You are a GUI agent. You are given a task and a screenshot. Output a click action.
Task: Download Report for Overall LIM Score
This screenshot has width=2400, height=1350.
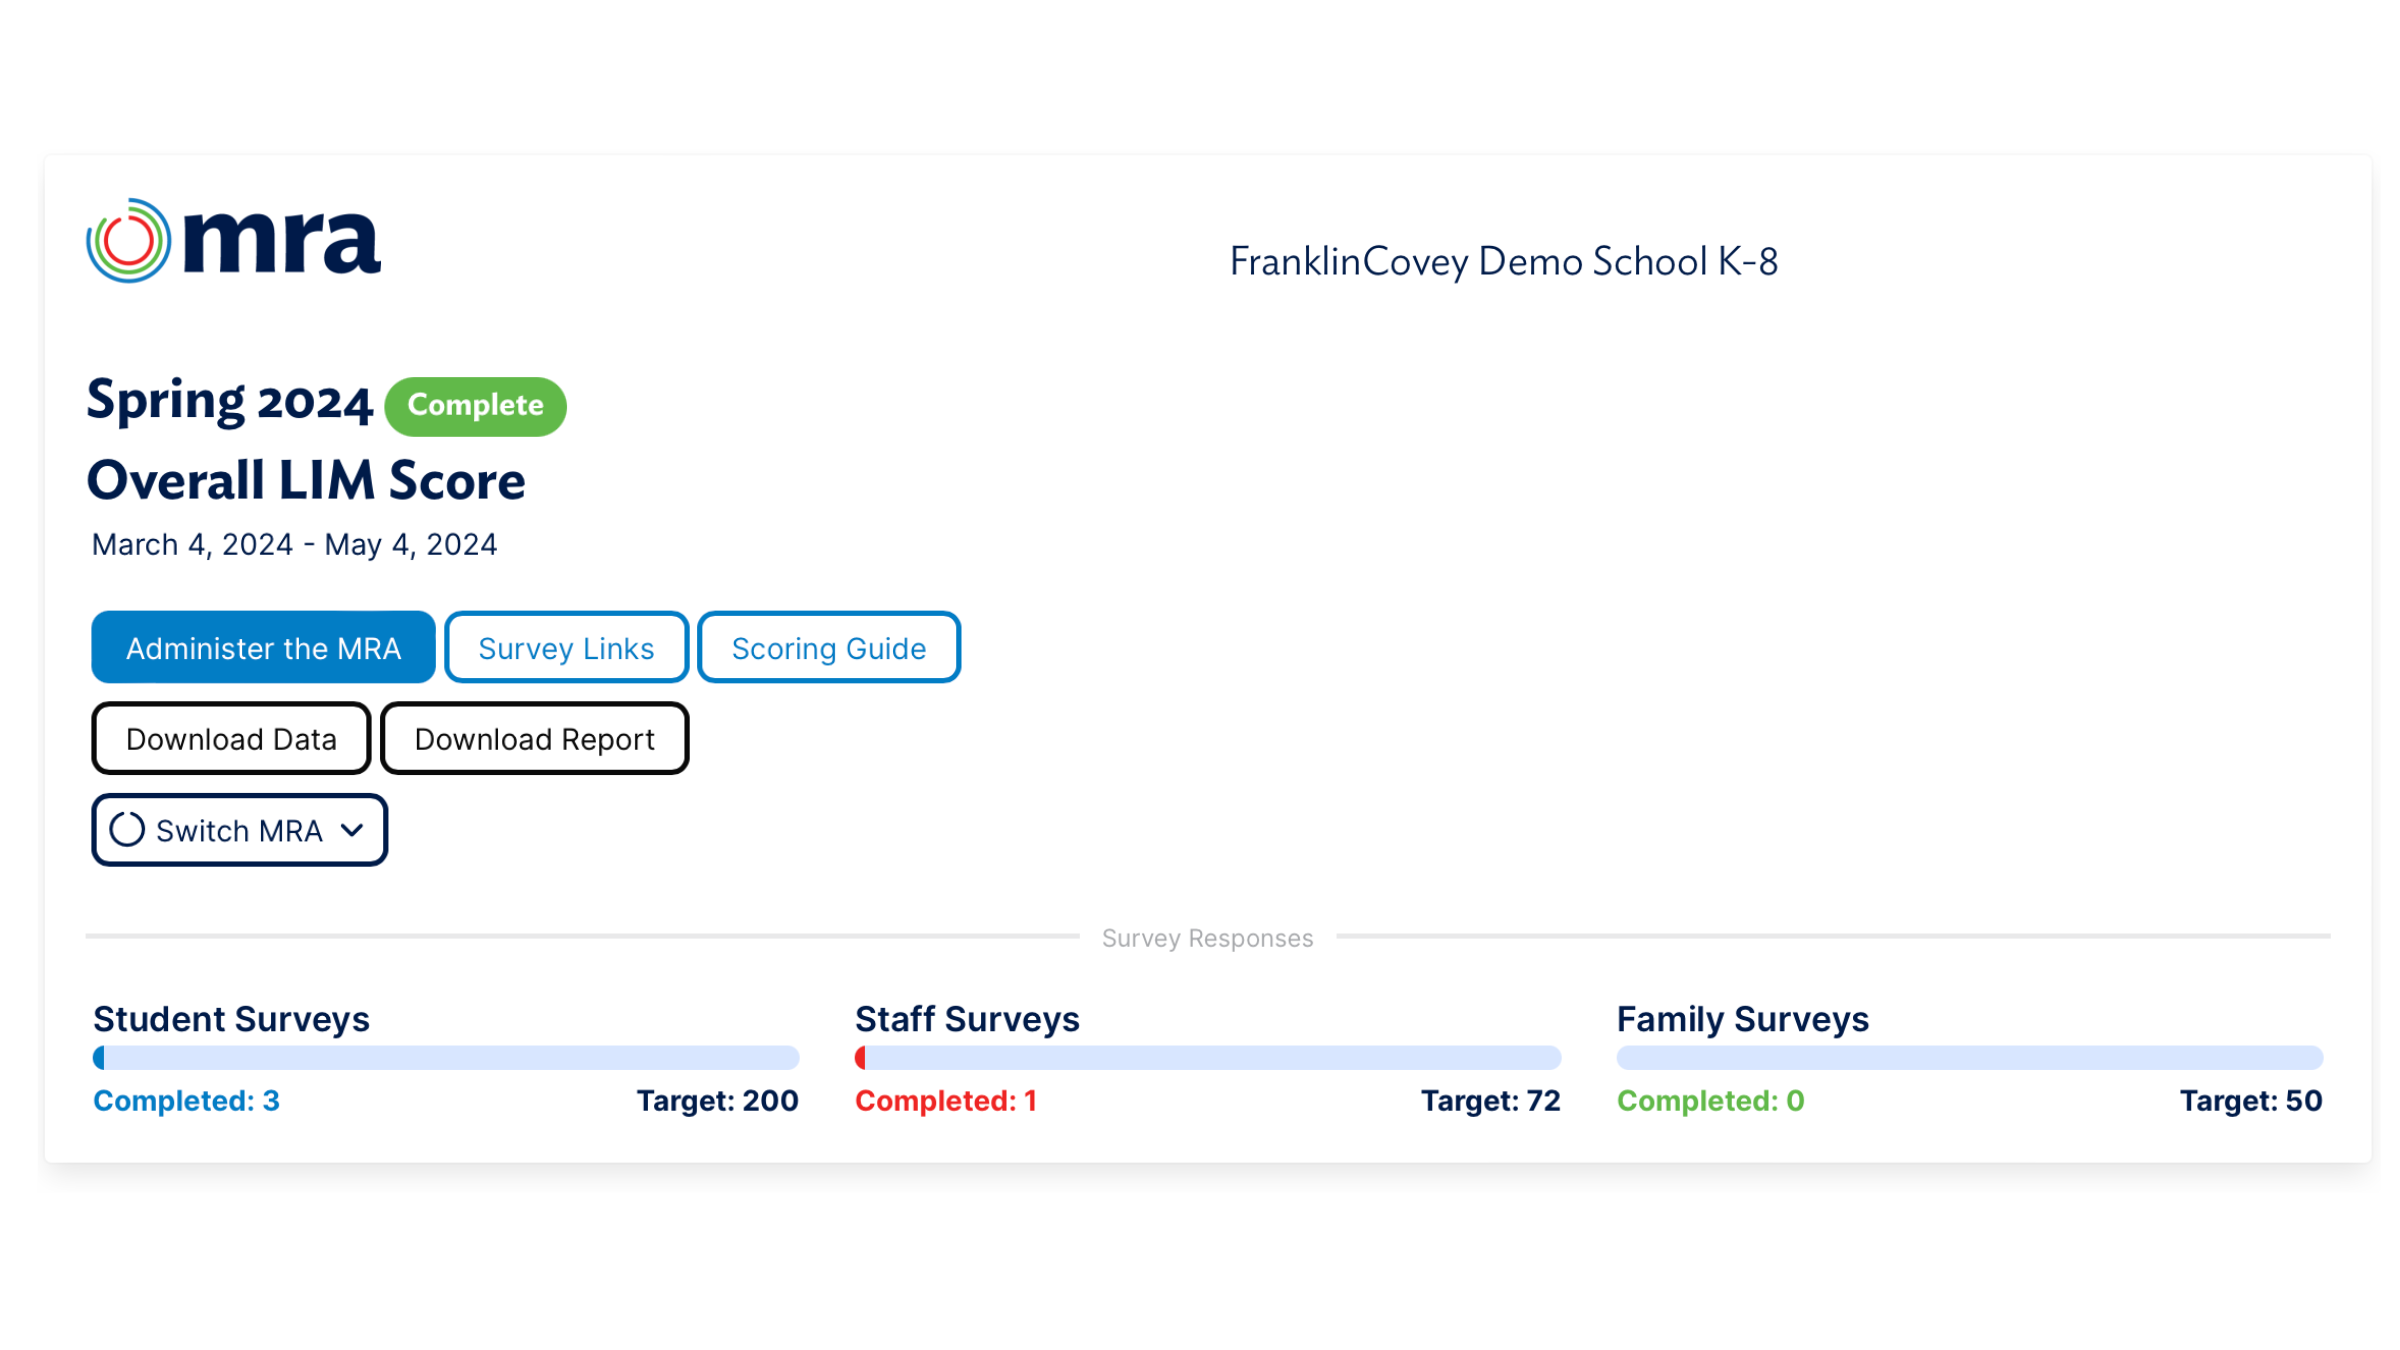point(534,738)
